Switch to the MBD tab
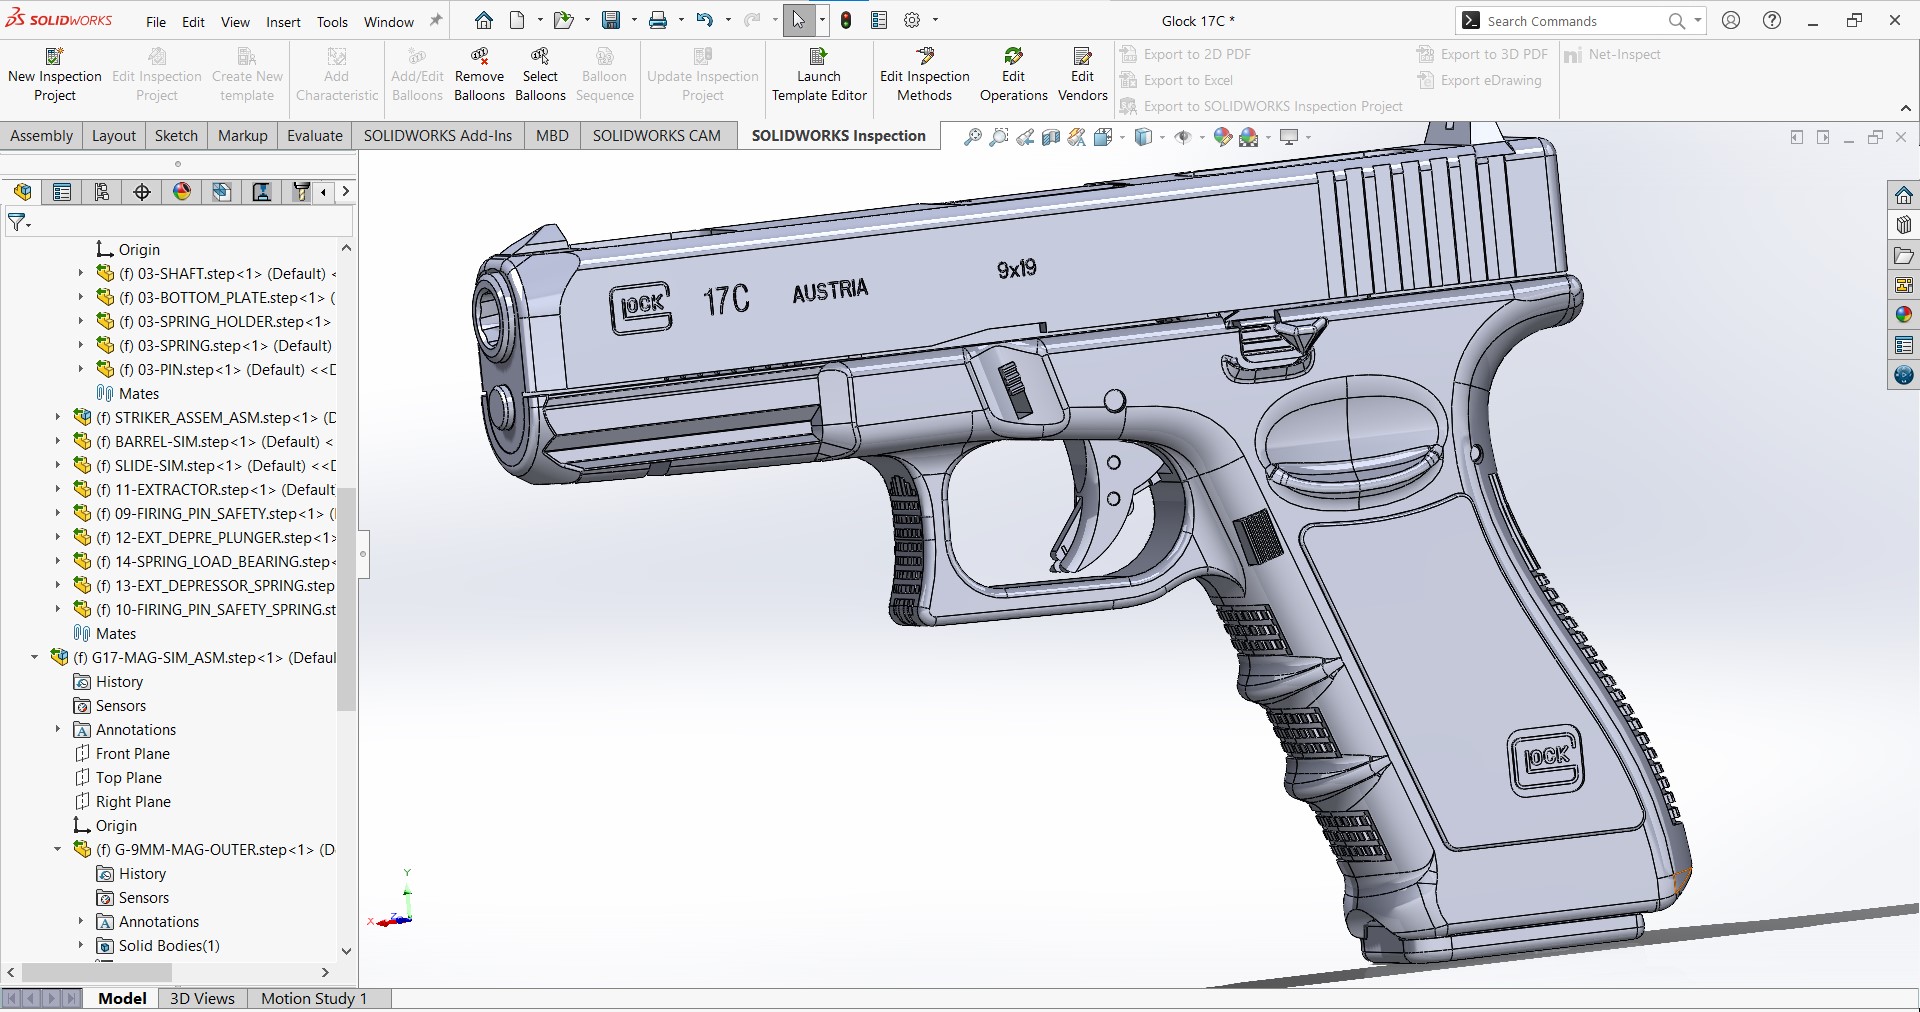The width and height of the screenshot is (1920, 1012). coord(552,136)
